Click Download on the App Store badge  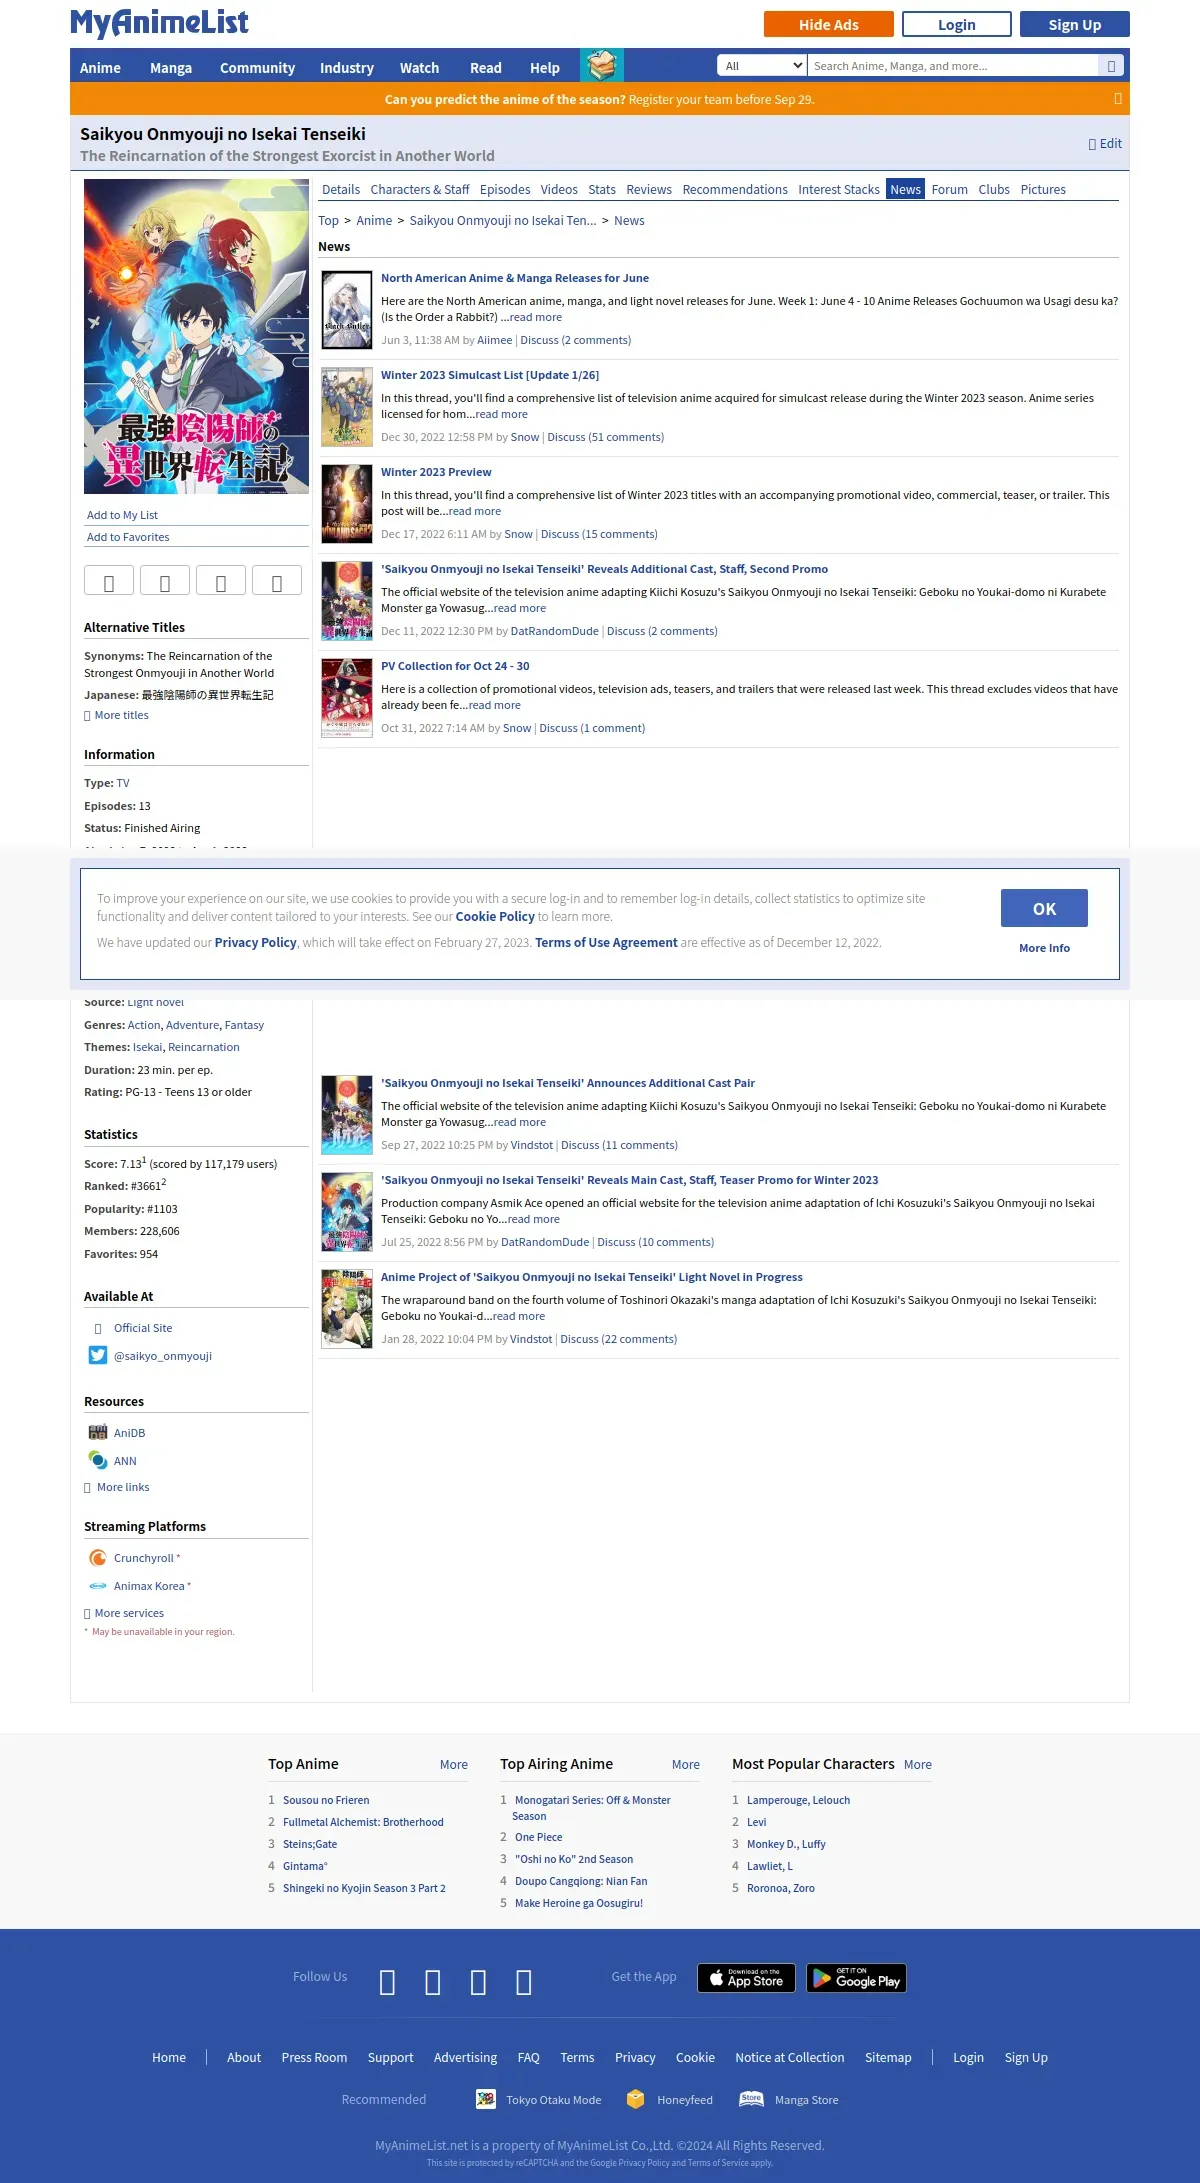coord(746,1978)
